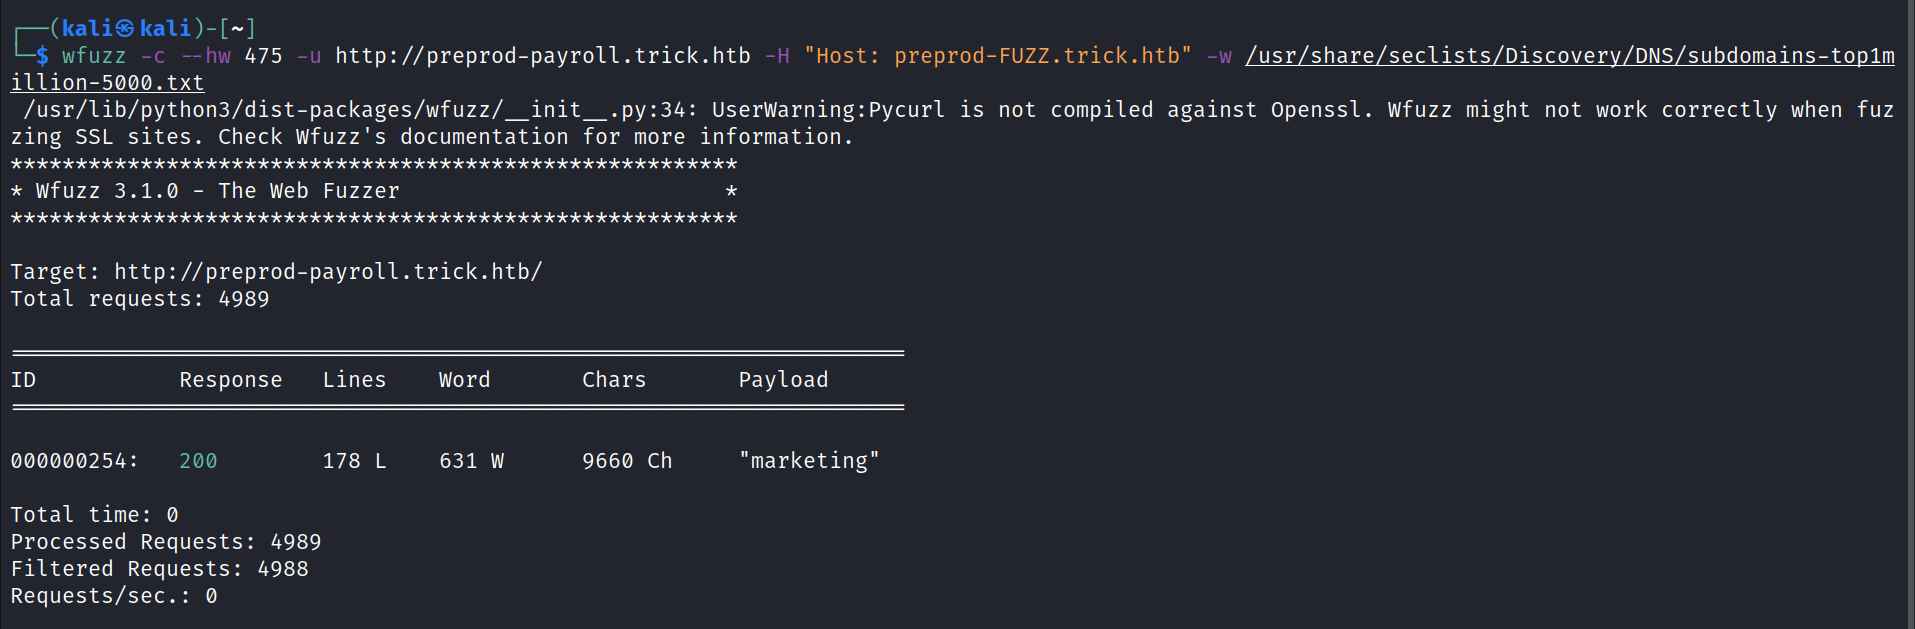Click the Payload column header
The width and height of the screenshot is (1915, 629).
(x=783, y=380)
